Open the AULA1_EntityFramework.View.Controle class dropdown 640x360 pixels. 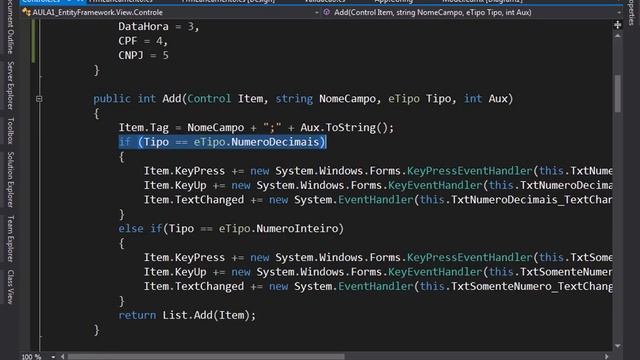pyautogui.click(x=316, y=13)
